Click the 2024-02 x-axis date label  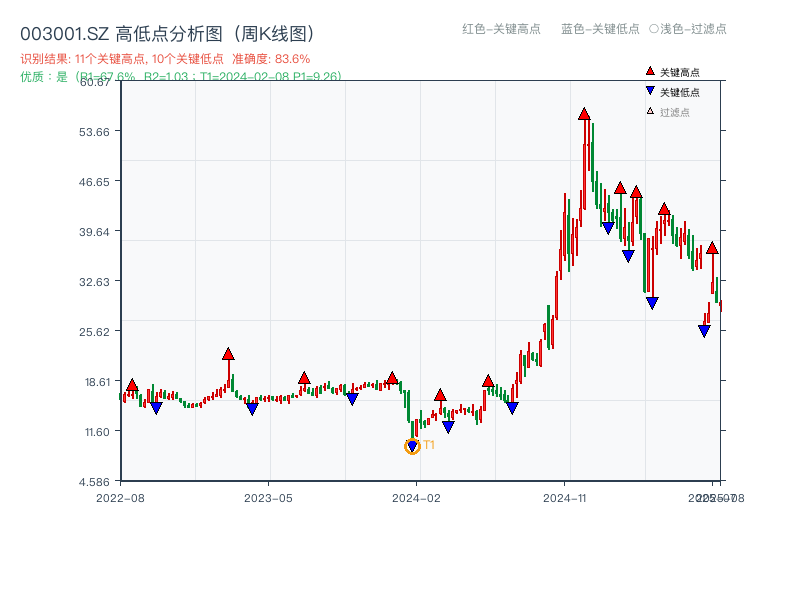tap(416, 498)
